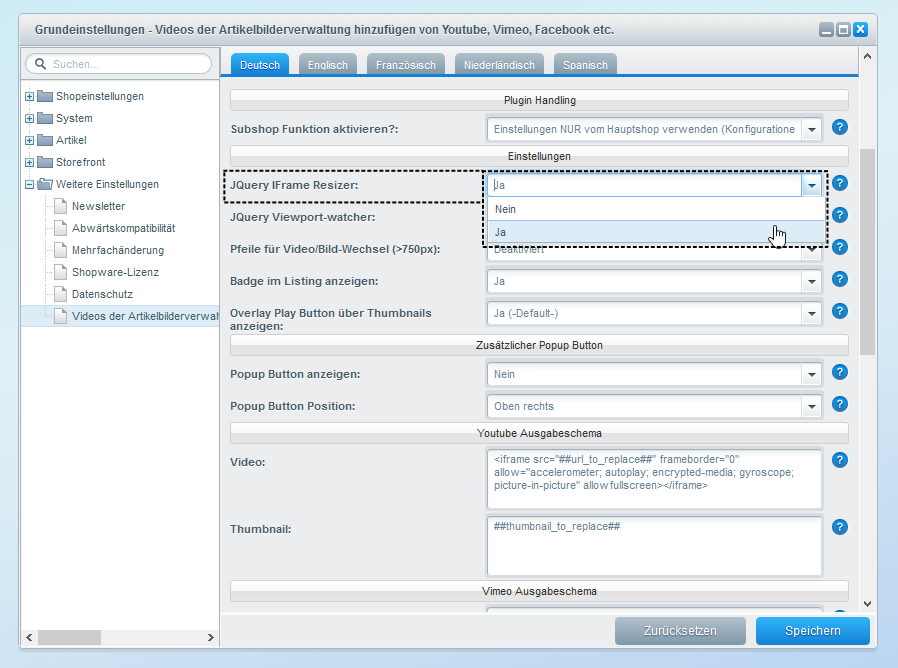Open the Badge im Listing dropdown
This screenshot has height=668, width=898.
(x=812, y=281)
